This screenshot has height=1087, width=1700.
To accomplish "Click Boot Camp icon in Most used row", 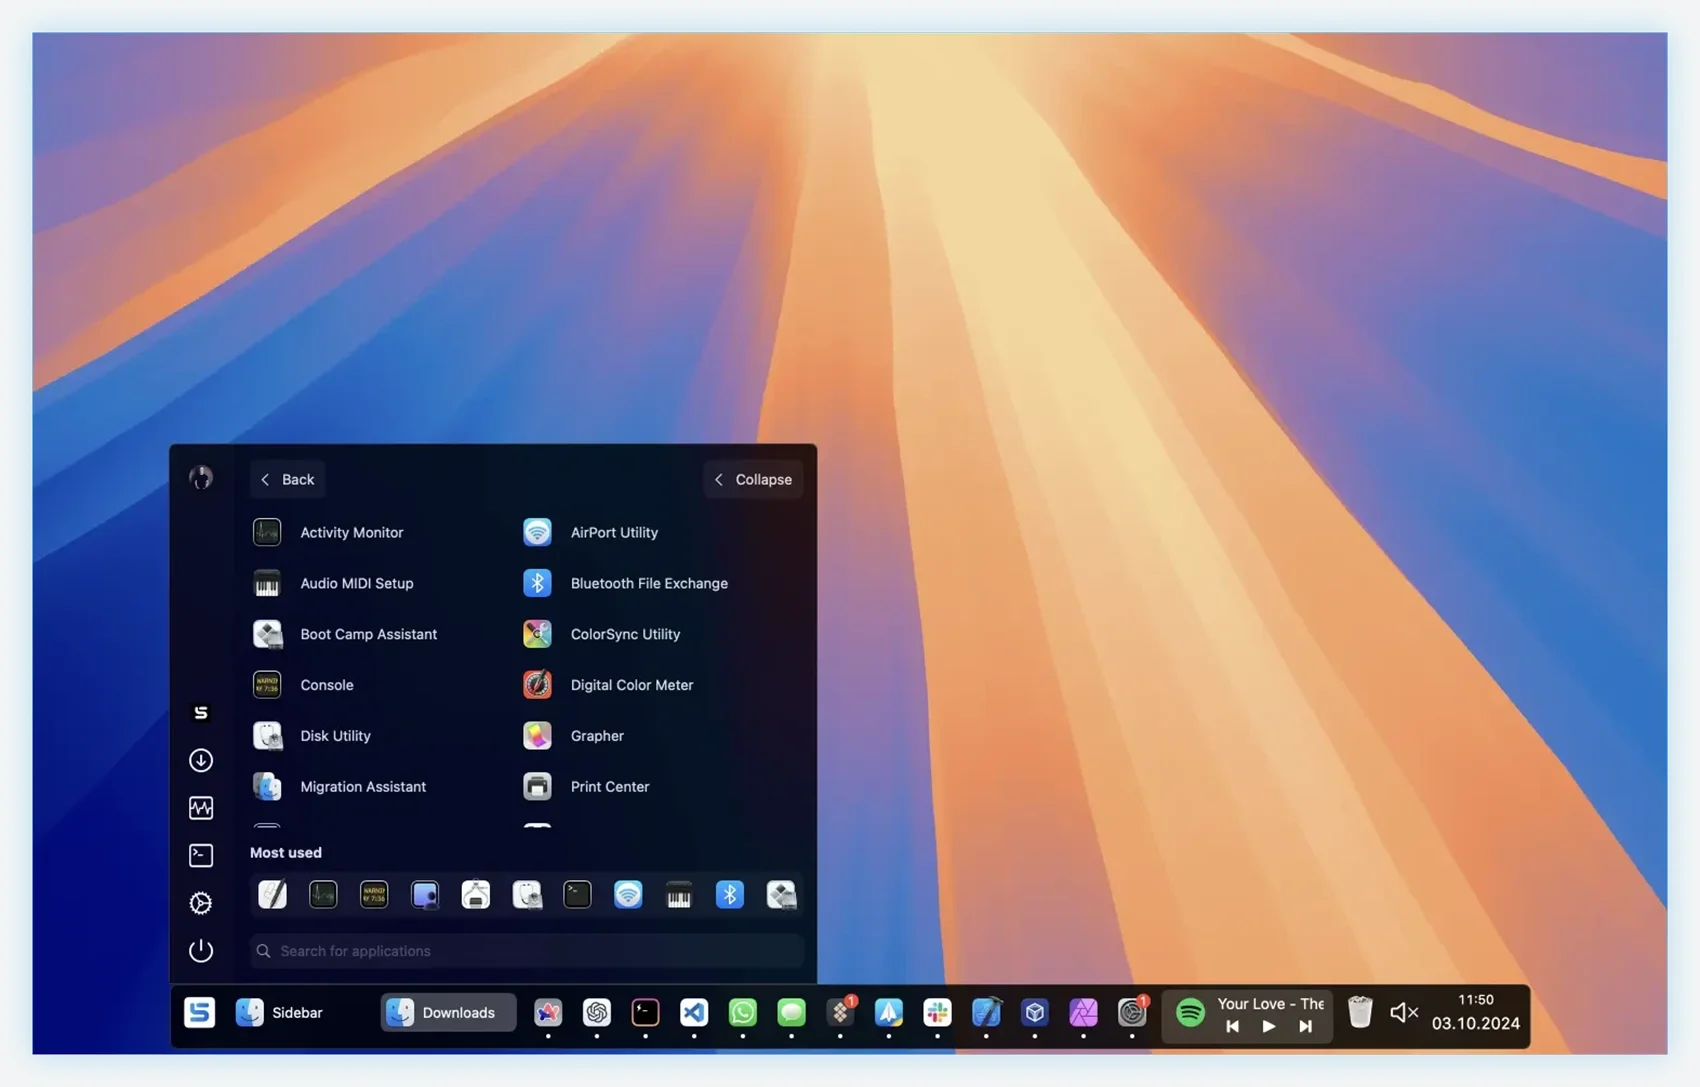I will pos(781,895).
